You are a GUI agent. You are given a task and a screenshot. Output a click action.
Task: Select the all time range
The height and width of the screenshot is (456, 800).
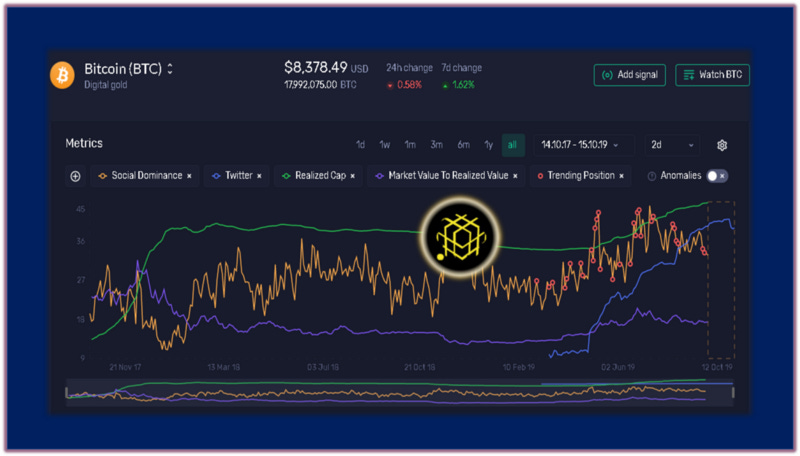click(x=512, y=145)
